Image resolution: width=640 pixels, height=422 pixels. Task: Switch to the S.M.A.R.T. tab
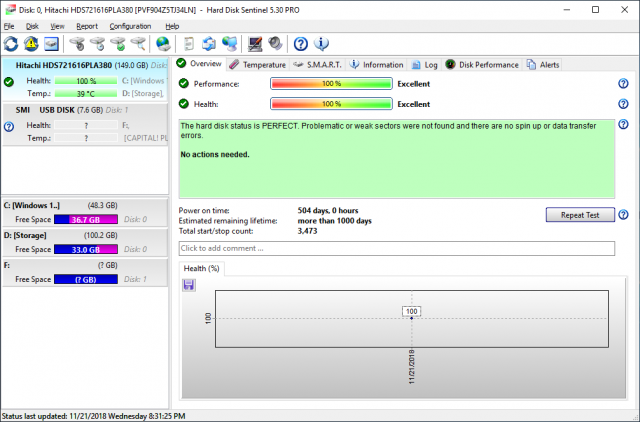[x=317, y=64]
